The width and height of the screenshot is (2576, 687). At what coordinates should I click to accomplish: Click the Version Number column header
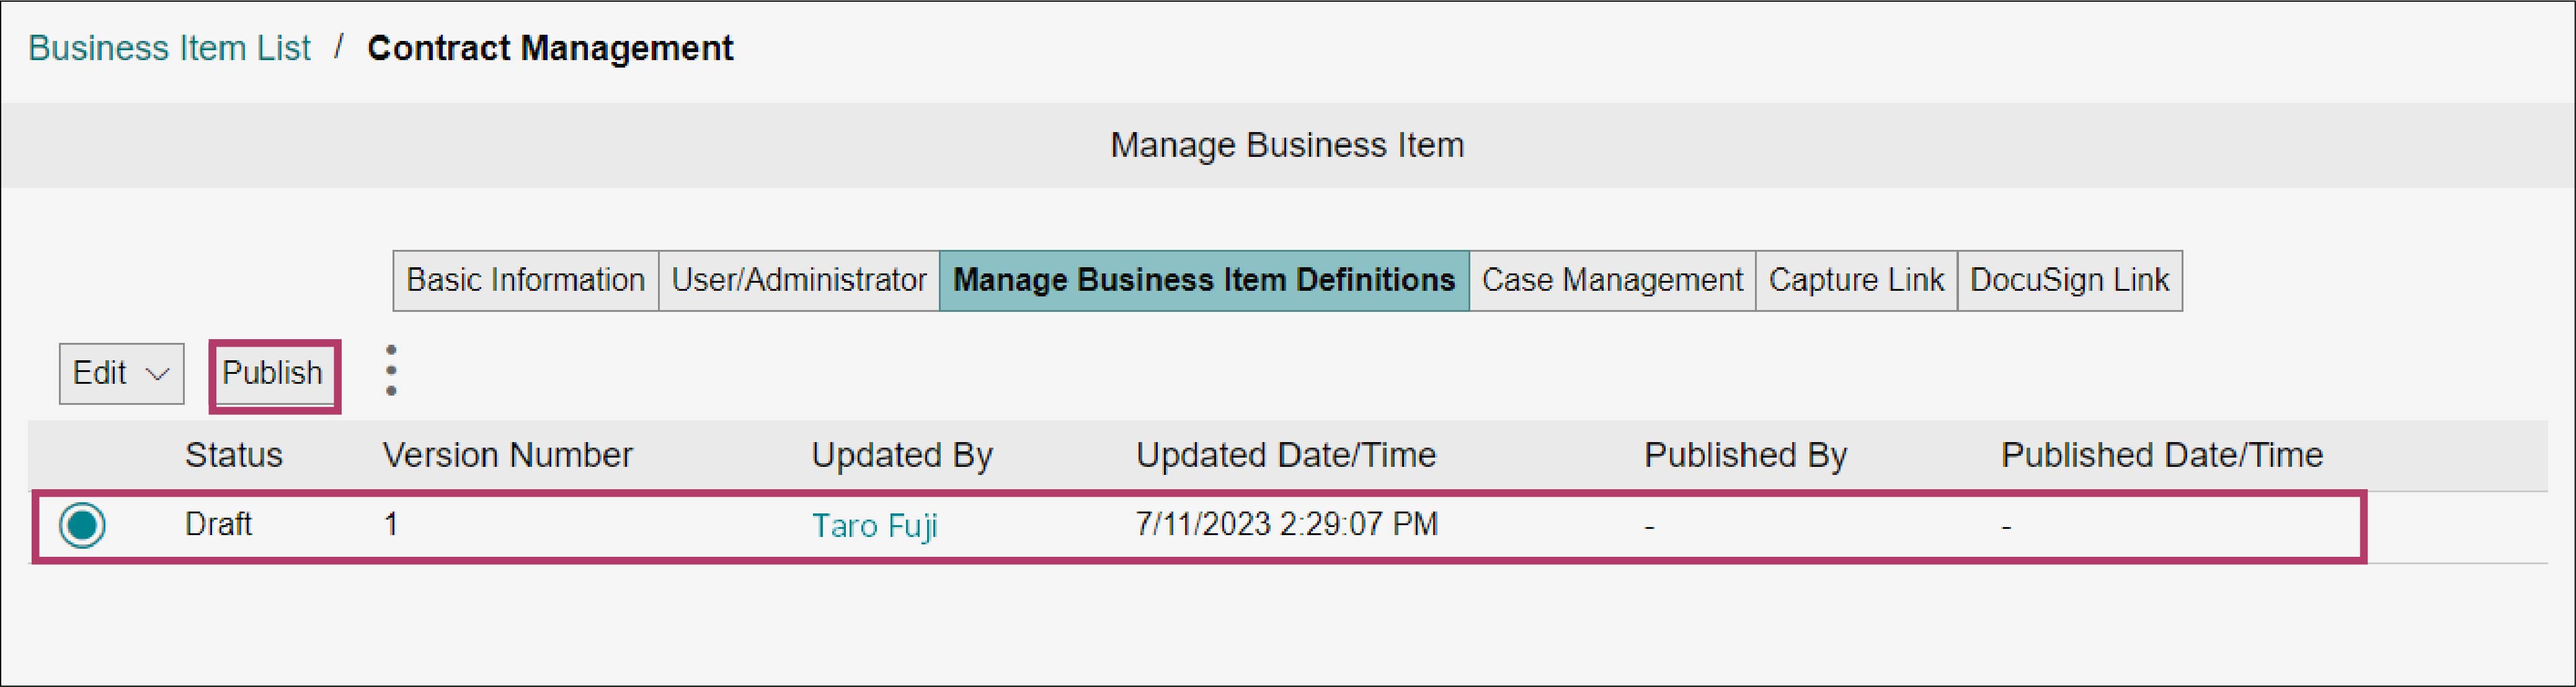(x=507, y=455)
